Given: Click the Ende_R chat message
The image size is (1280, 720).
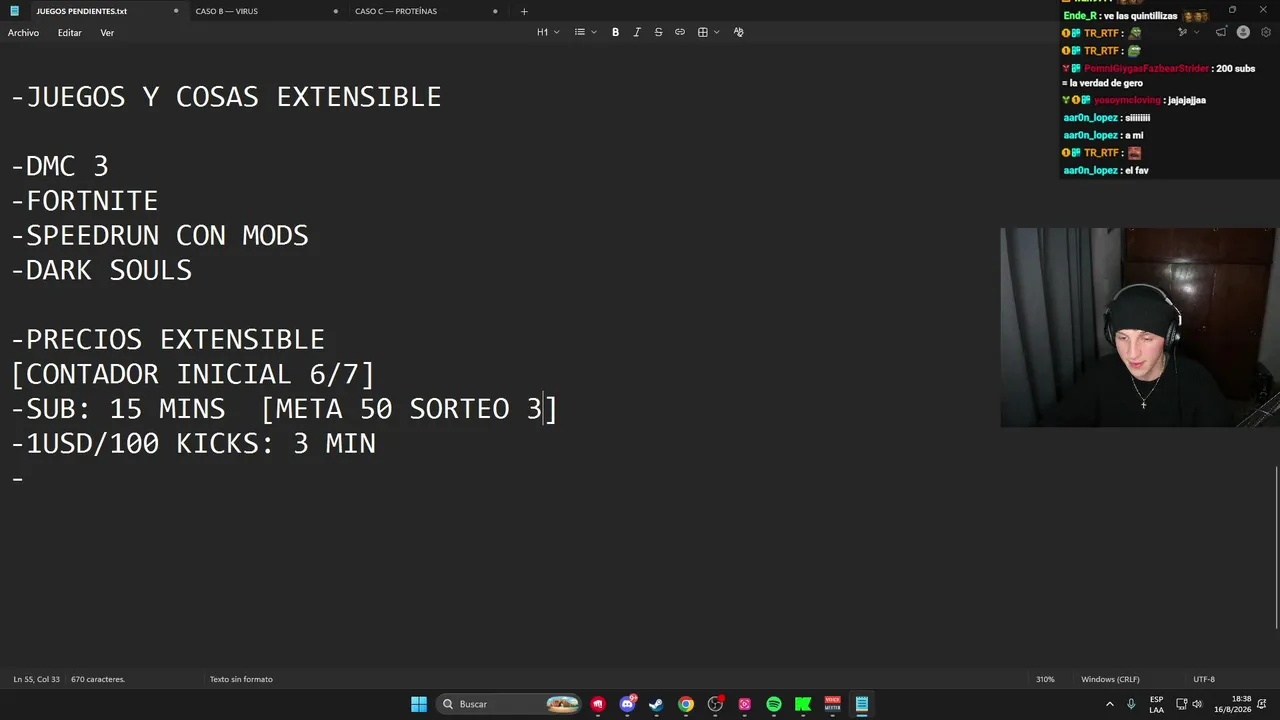Looking at the screenshot, I should click(1136, 16).
